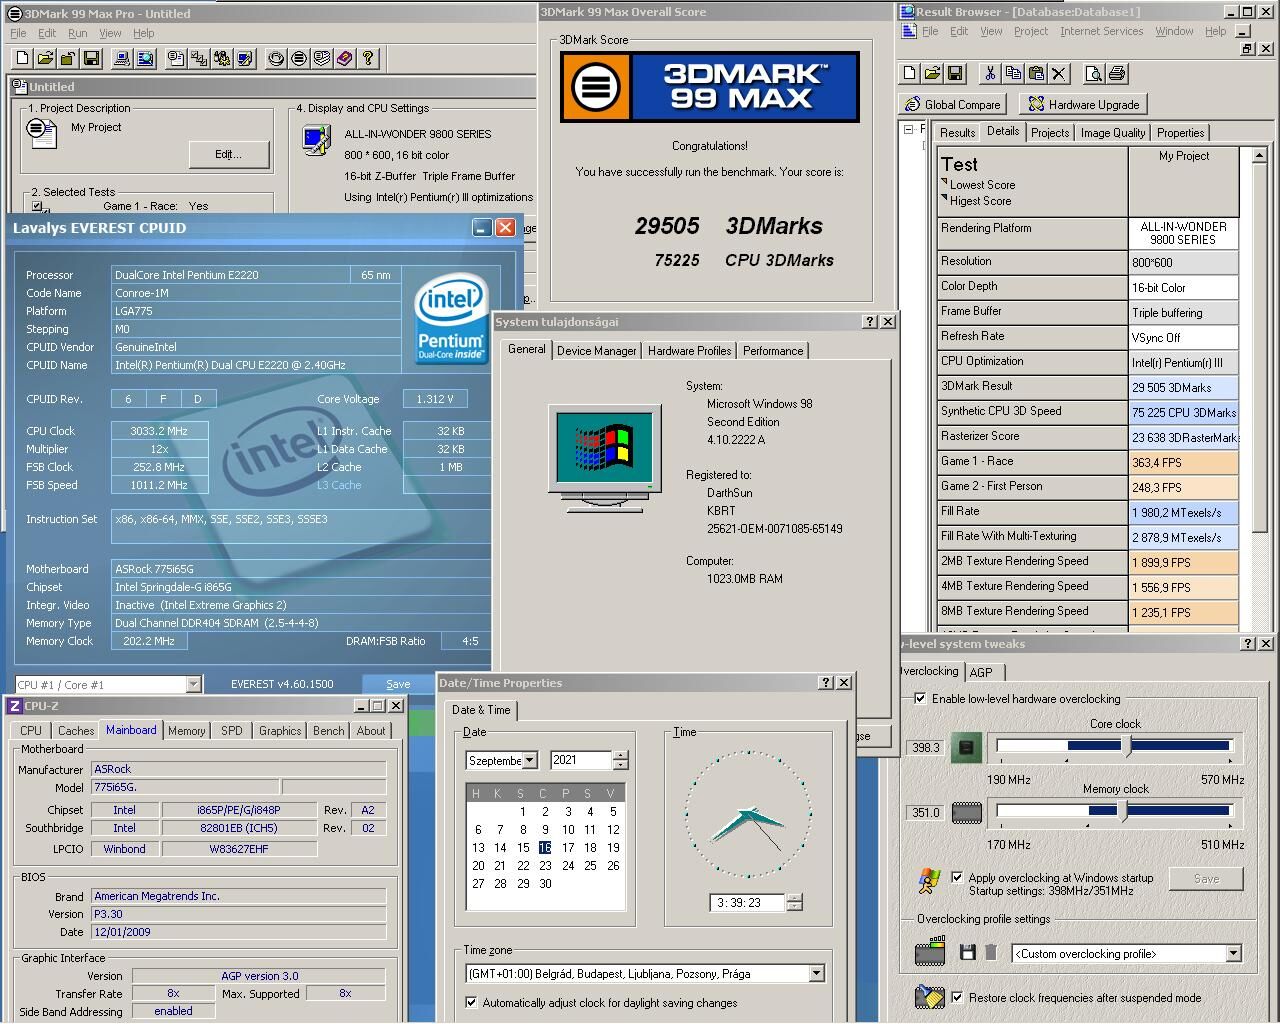
Task: Switch to the Device Manager tab
Action: click(596, 351)
